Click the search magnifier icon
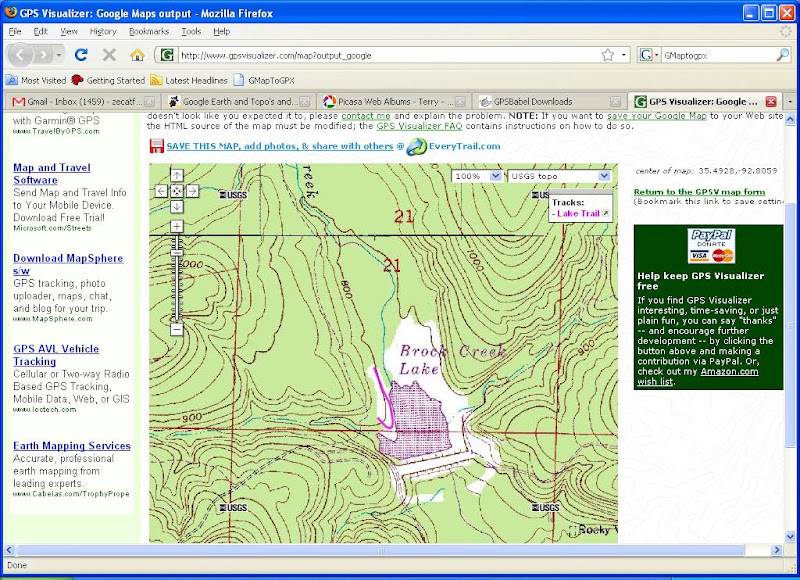The width and height of the screenshot is (800, 580). tap(782, 55)
